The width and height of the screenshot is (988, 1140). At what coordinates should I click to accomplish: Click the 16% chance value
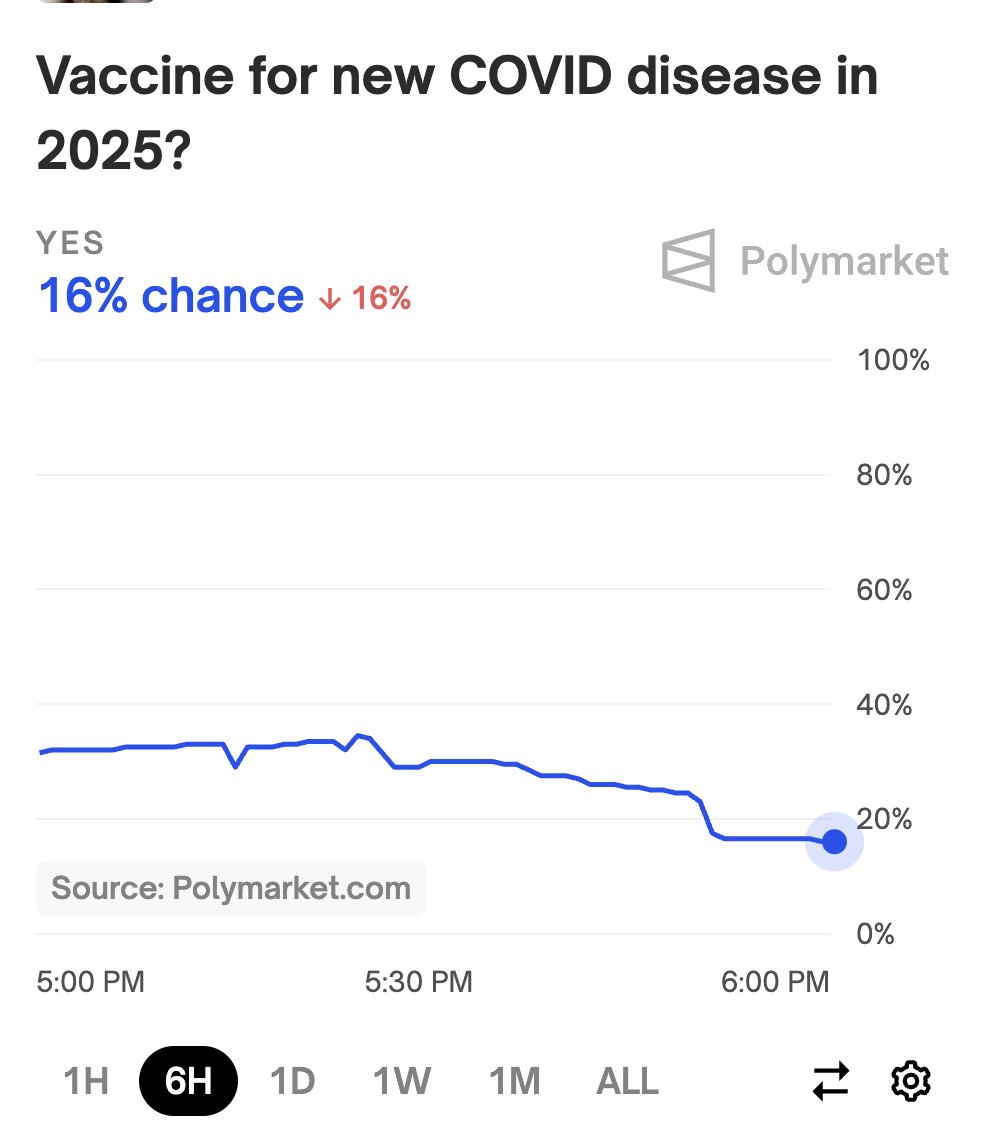click(x=171, y=296)
